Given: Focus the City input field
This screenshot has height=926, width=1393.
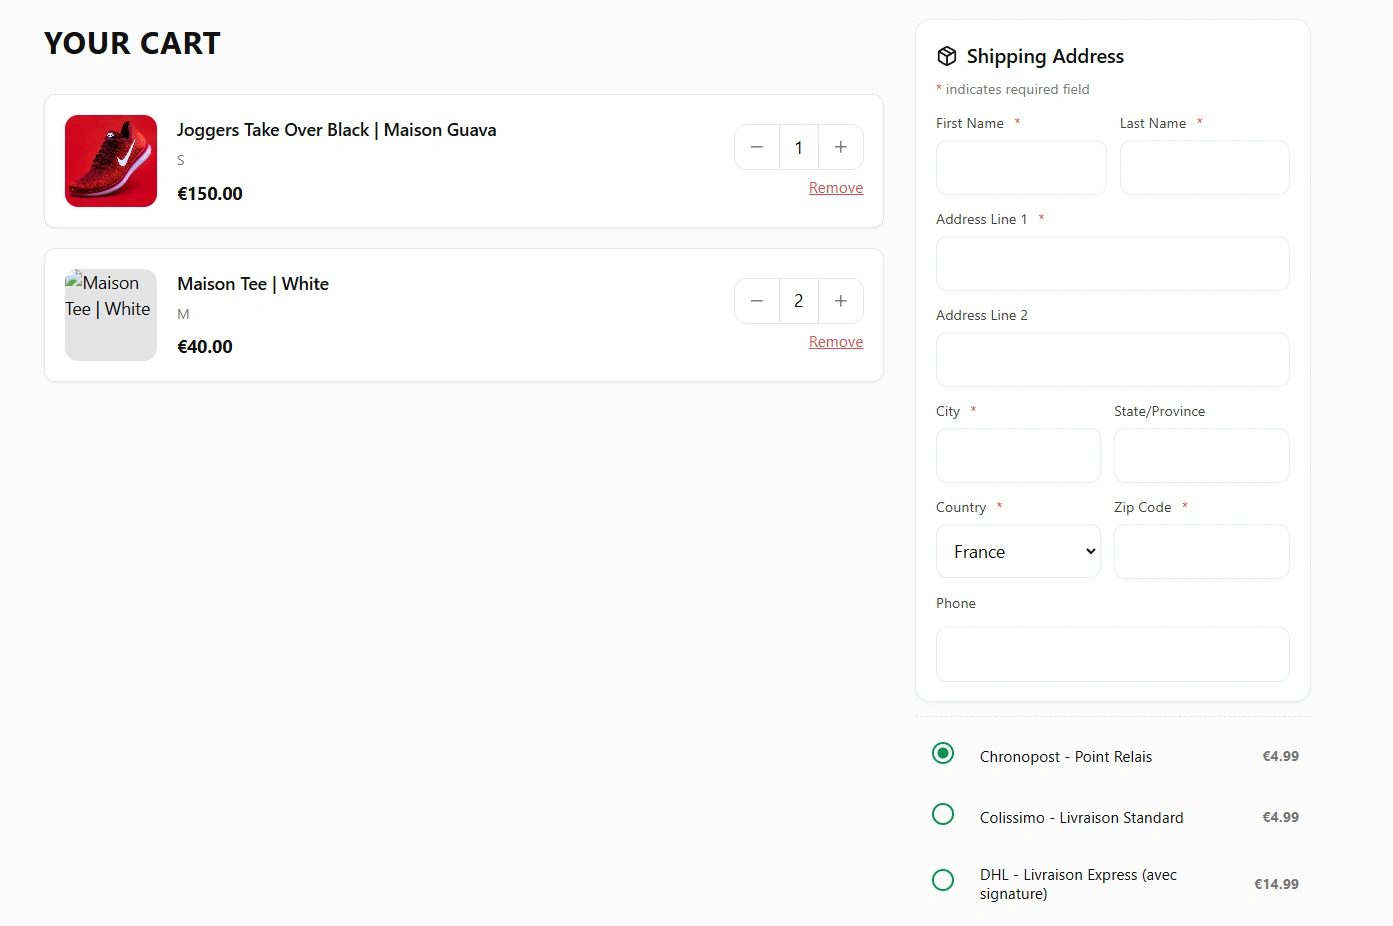Looking at the screenshot, I should 1018,456.
